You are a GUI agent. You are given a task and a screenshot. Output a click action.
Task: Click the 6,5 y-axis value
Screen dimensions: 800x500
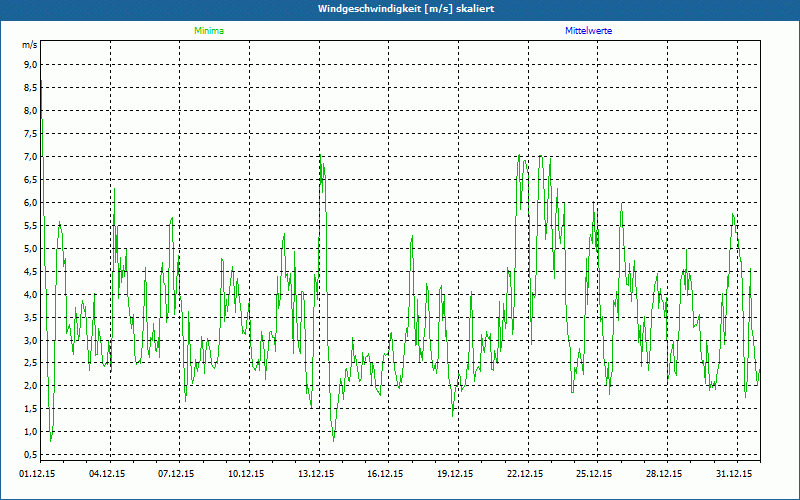click(31, 180)
